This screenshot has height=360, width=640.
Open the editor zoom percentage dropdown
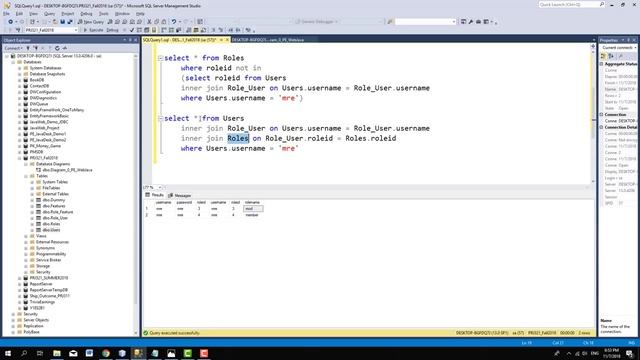click(160, 187)
